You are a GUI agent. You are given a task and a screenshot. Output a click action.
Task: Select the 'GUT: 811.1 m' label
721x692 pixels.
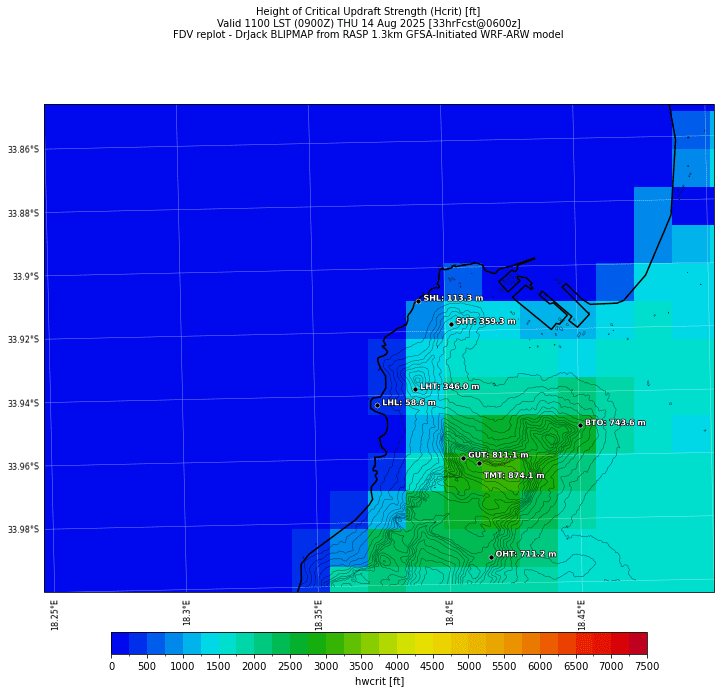point(498,455)
